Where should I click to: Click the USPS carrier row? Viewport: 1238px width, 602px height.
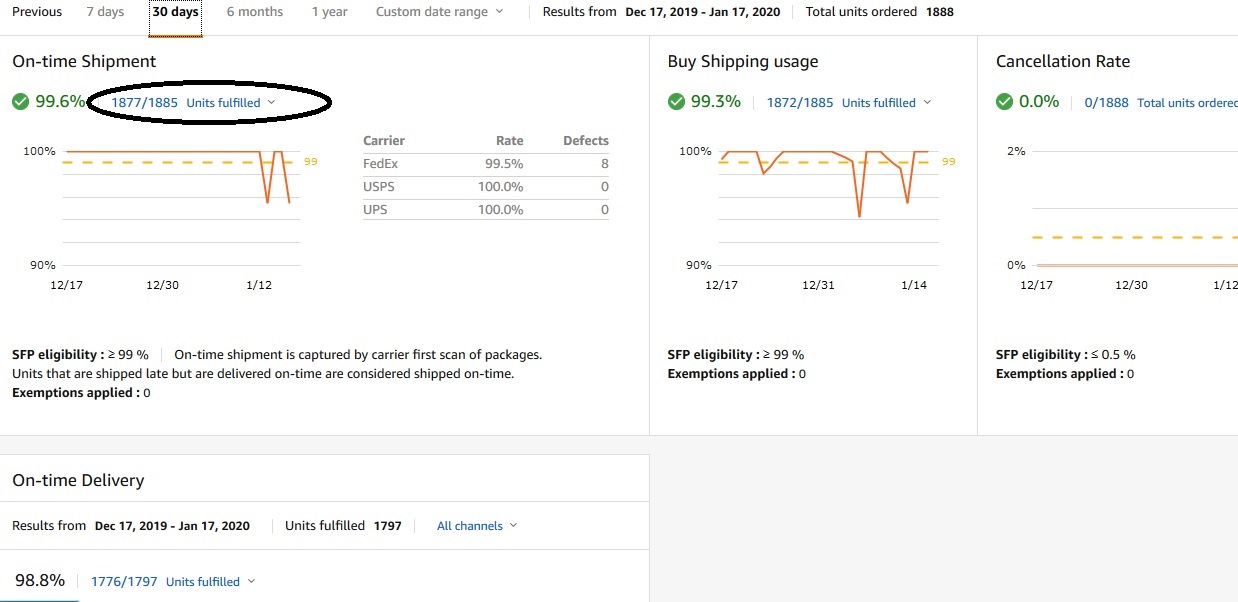(x=485, y=187)
